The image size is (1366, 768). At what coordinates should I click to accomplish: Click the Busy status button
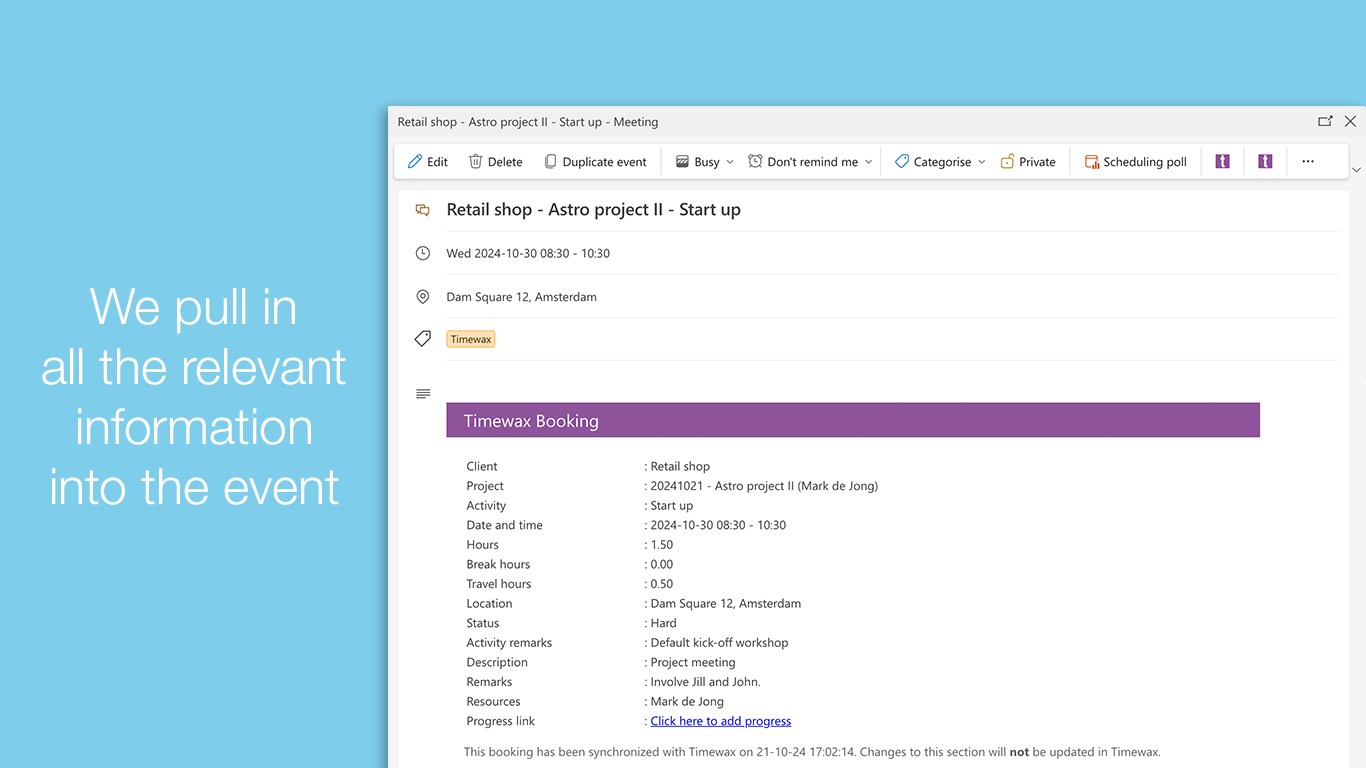click(x=697, y=162)
